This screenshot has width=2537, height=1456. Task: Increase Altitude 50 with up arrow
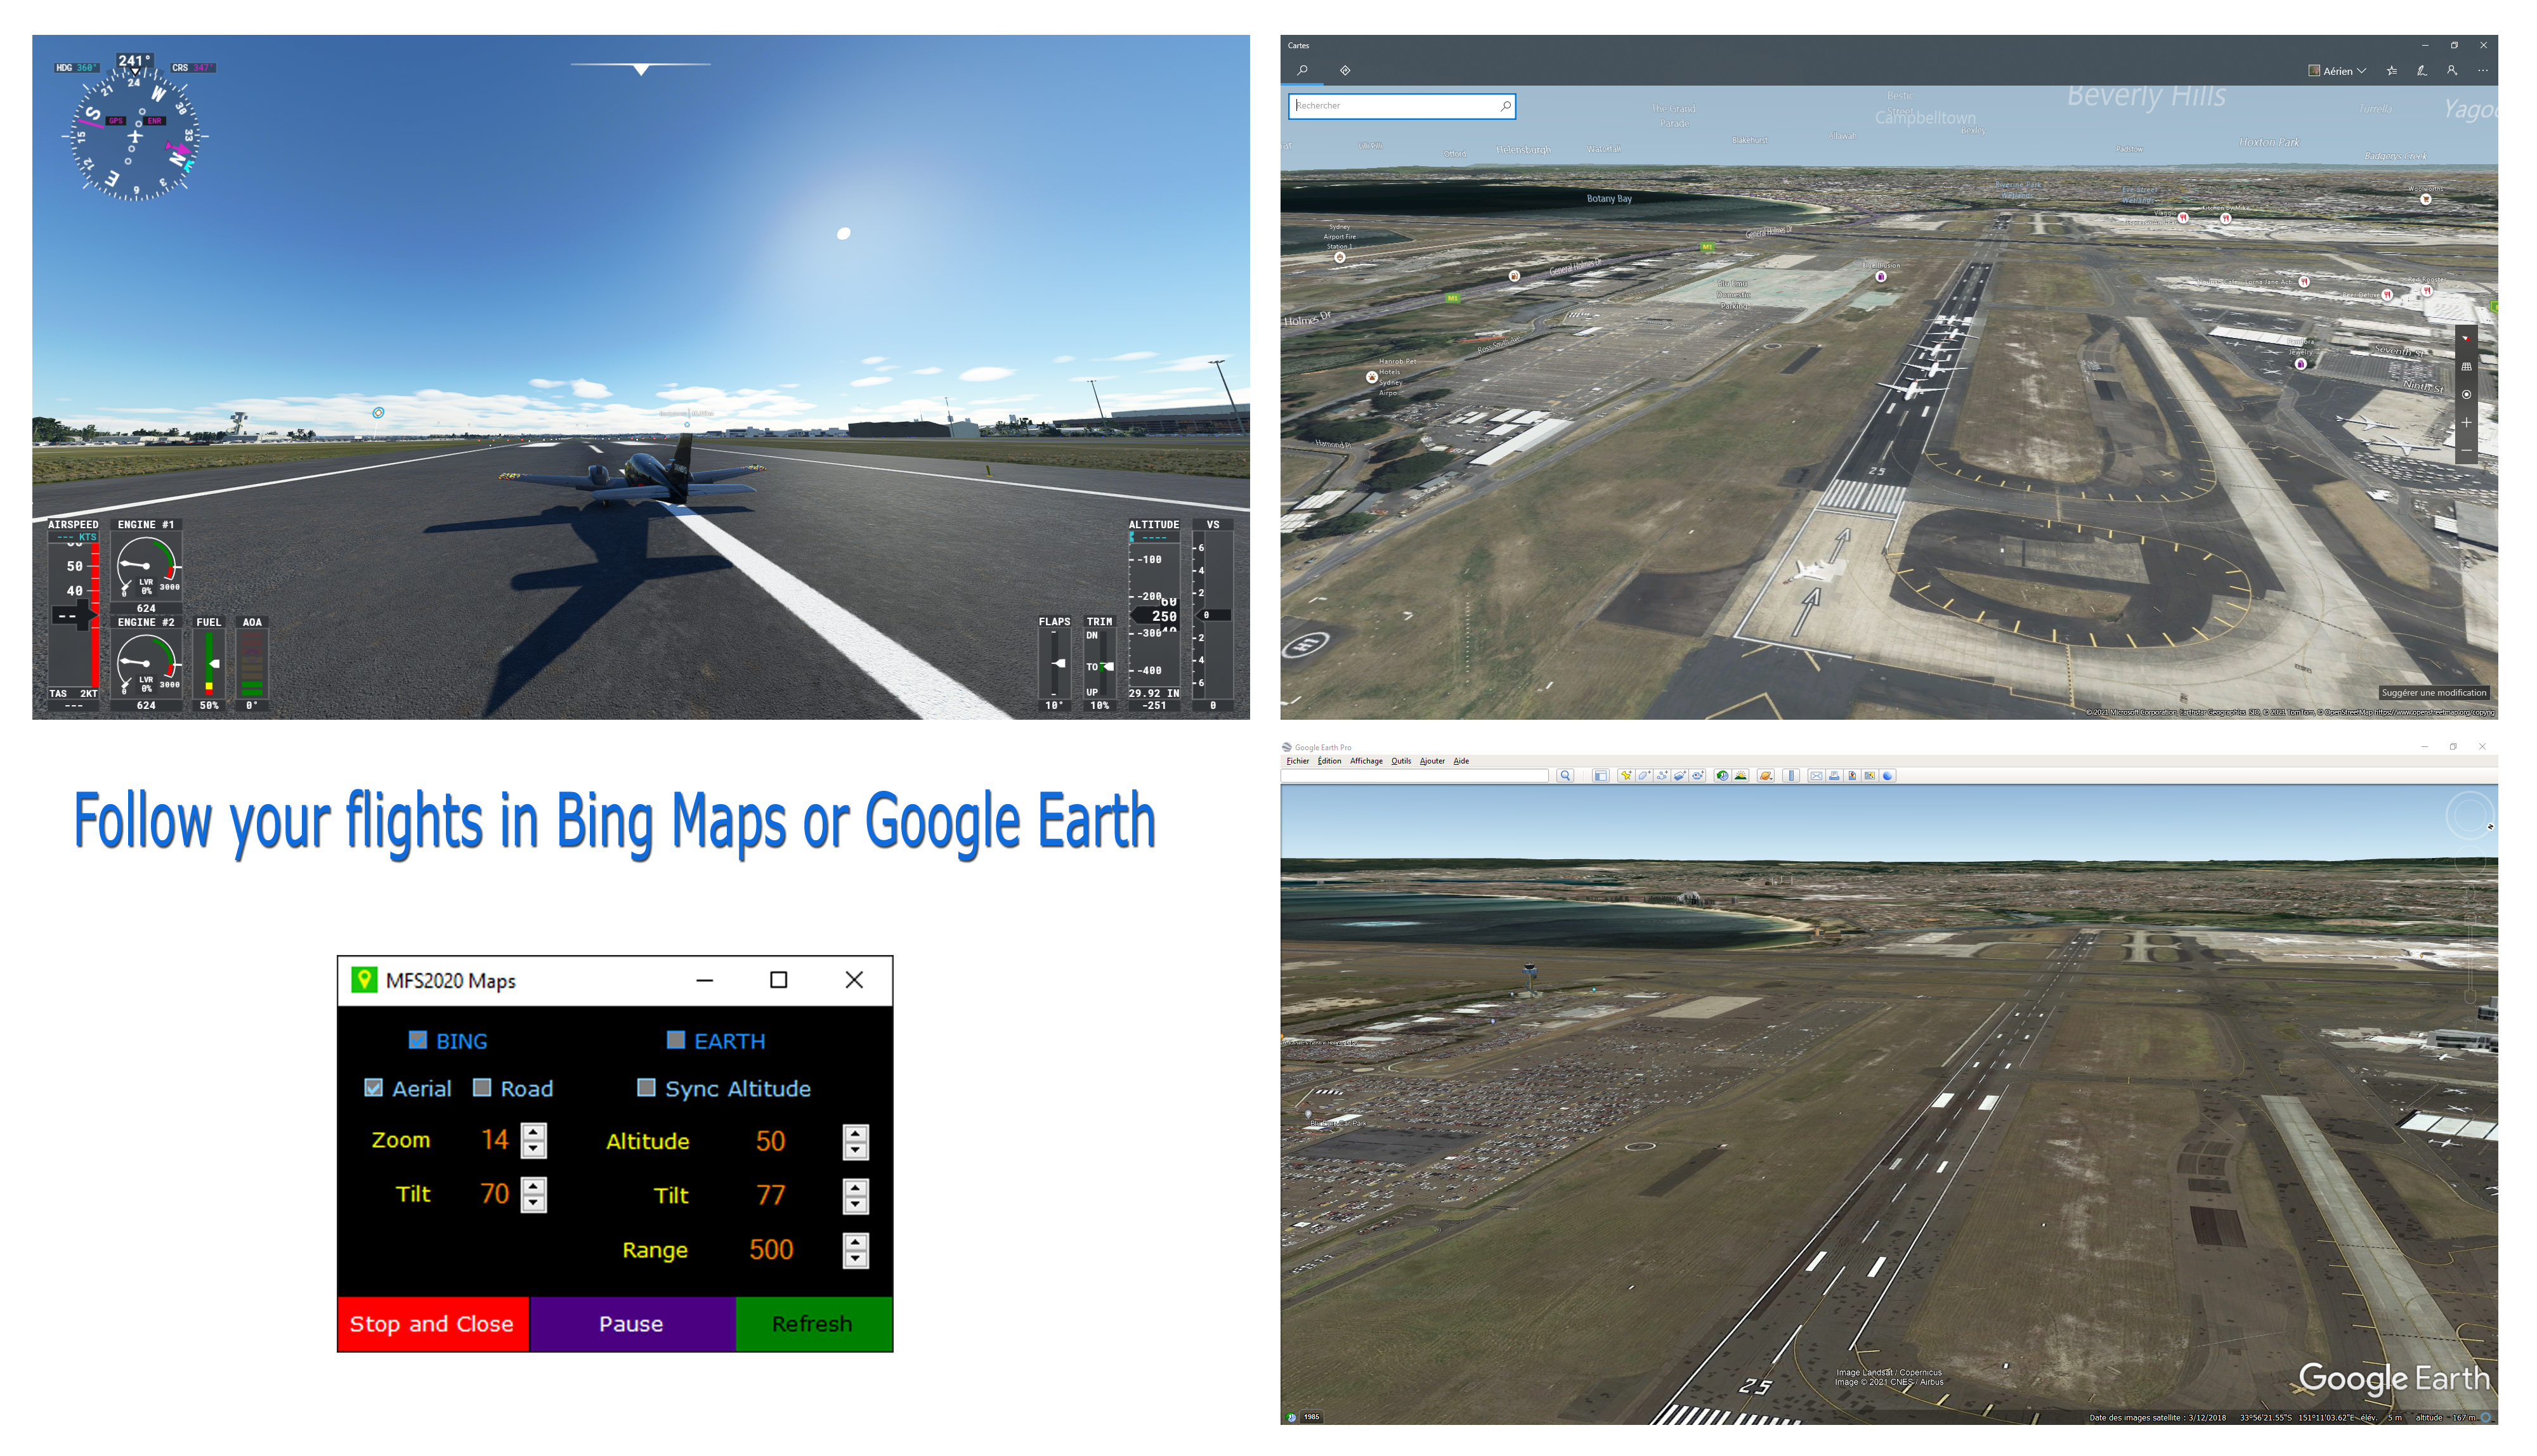pyautogui.click(x=855, y=1133)
